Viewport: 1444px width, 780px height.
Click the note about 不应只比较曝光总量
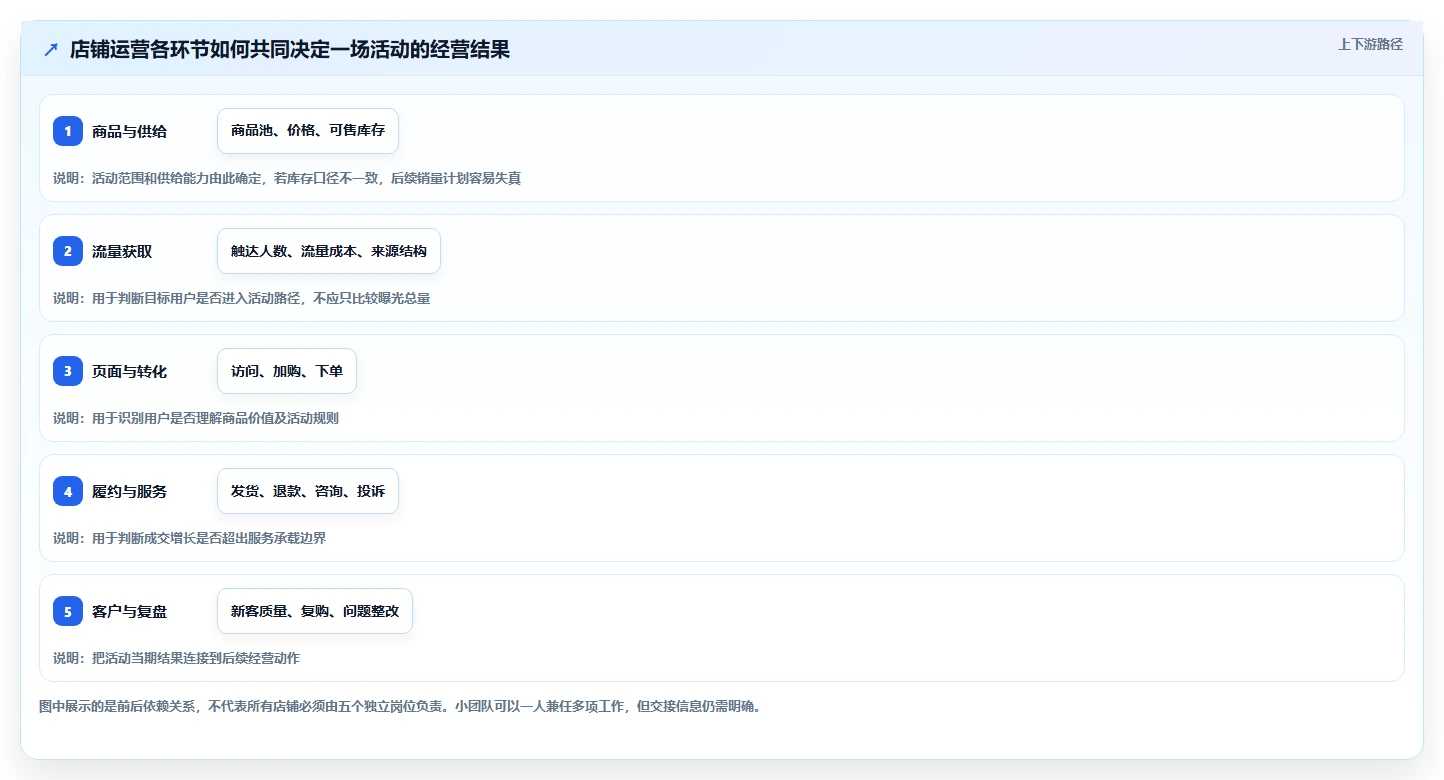[242, 298]
